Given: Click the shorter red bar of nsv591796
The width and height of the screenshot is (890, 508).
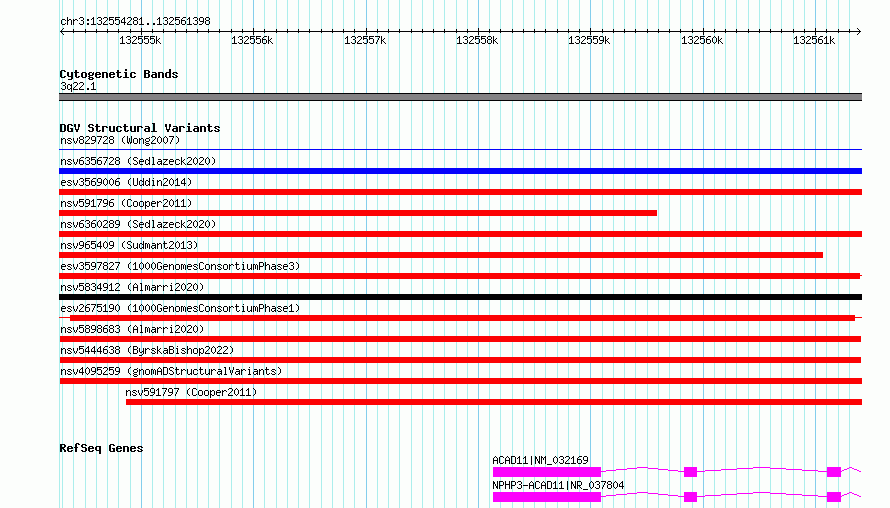Looking at the screenshot, I should point(358,213).
